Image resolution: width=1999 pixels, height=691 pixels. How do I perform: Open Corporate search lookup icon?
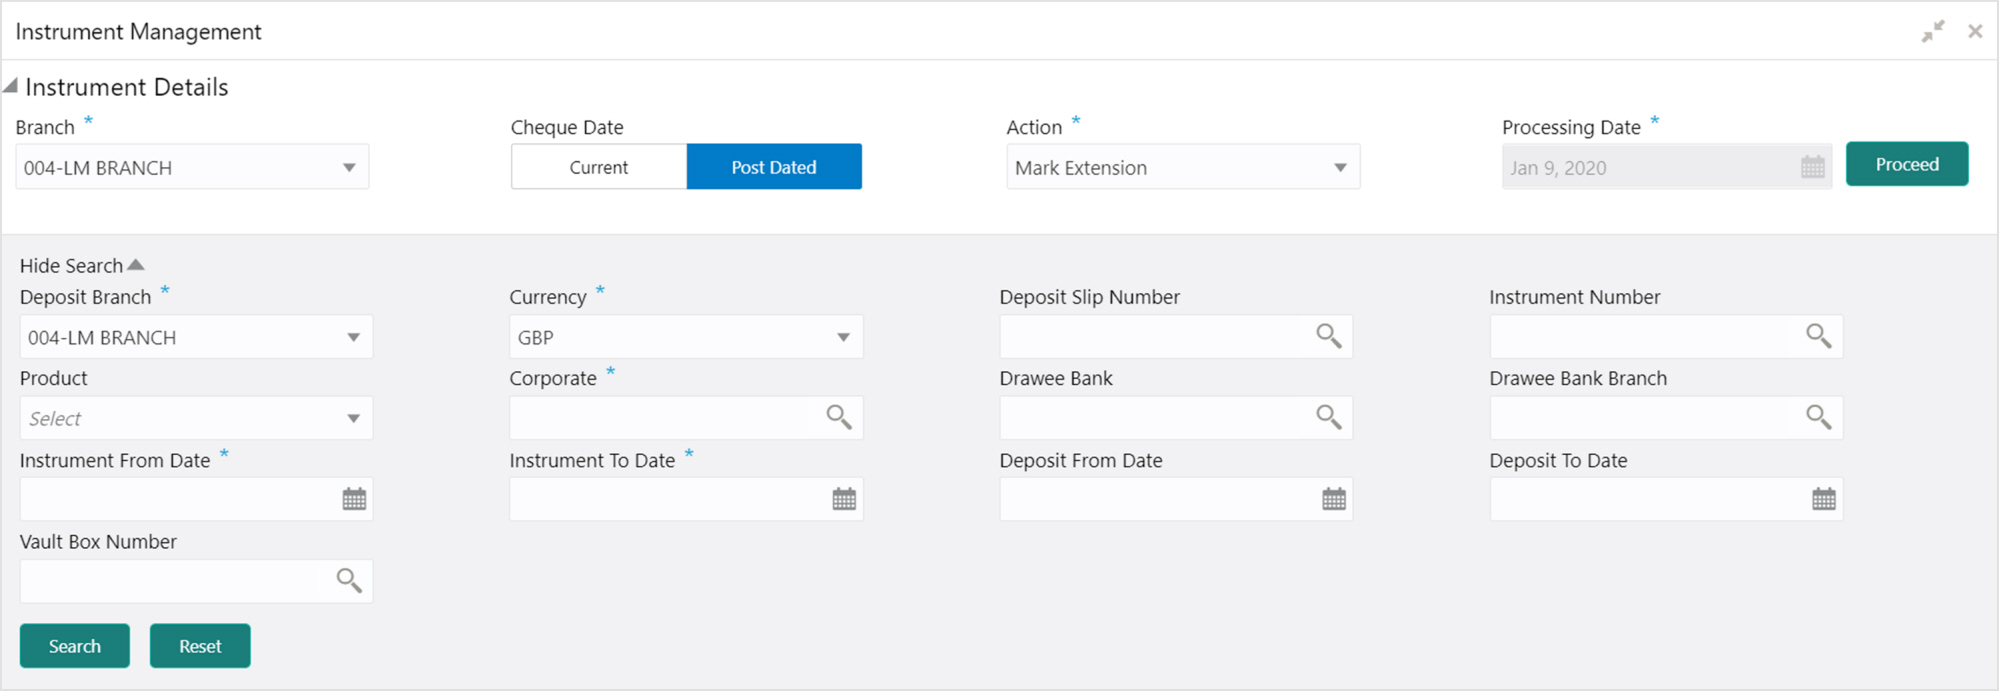838,417
